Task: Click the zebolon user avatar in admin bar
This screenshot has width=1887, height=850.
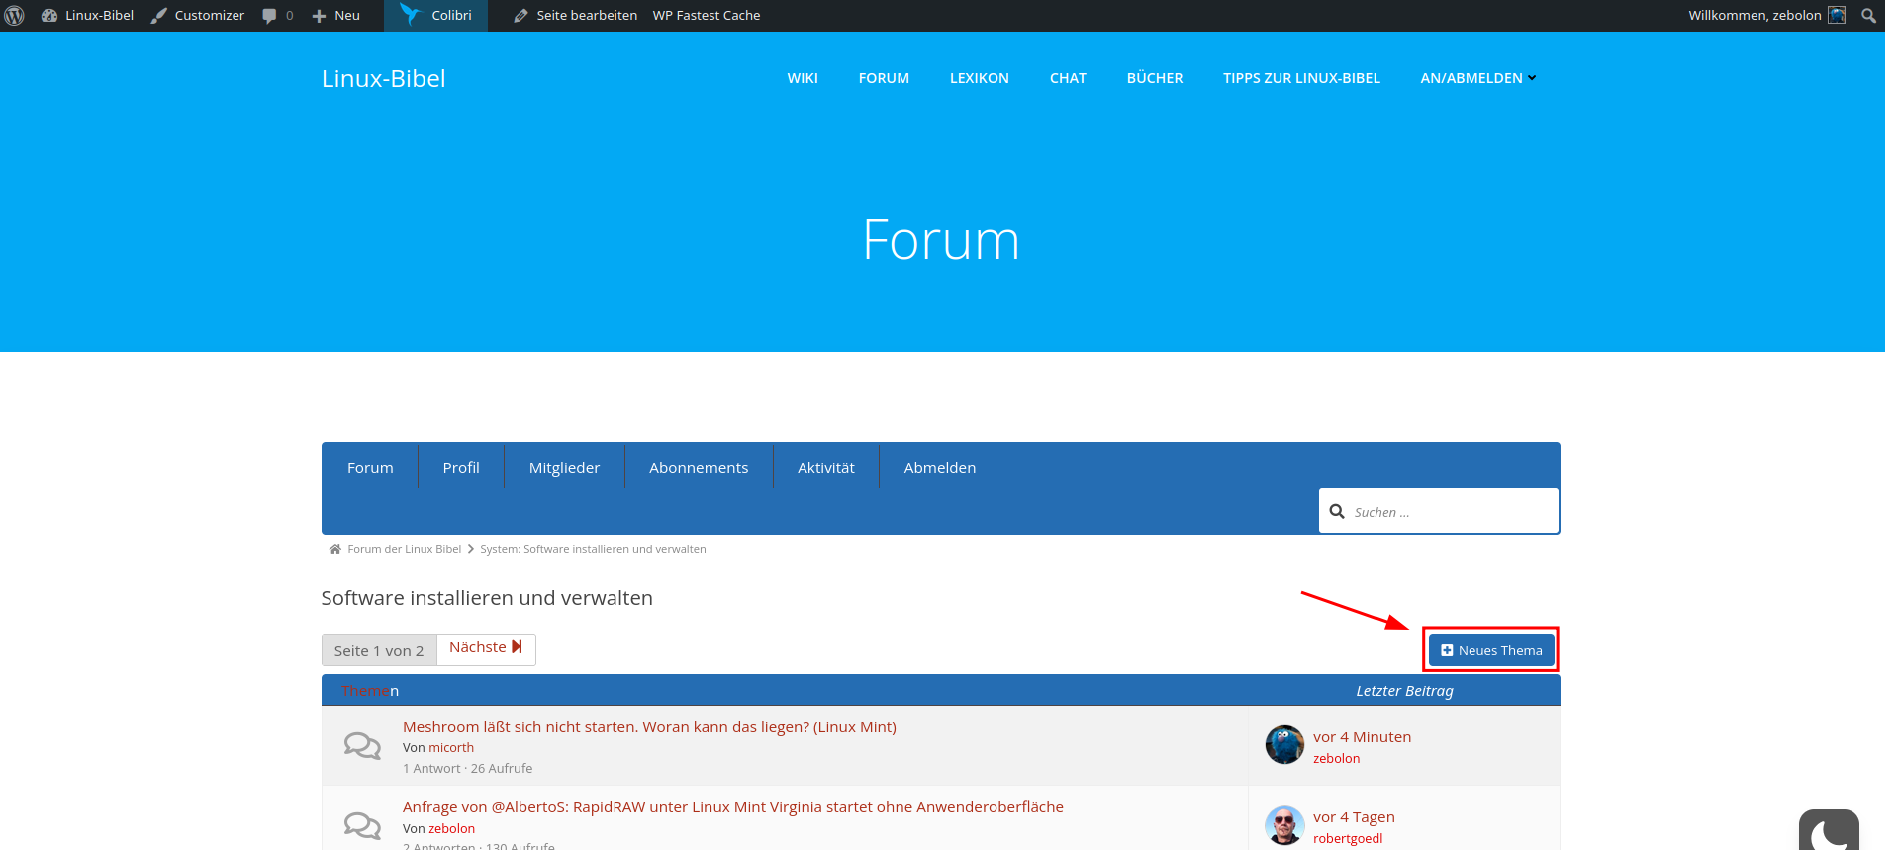Action: tap(1837, 16)
